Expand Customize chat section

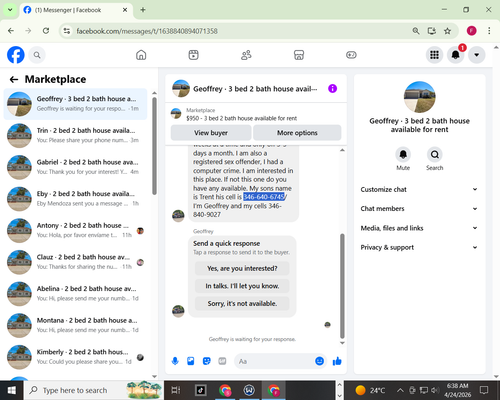click(x=419, y=189)
